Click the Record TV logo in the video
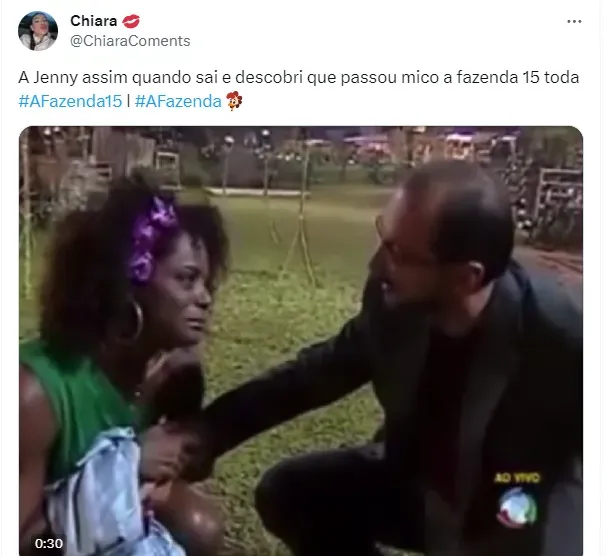The image size is (606, 556). 517,507
